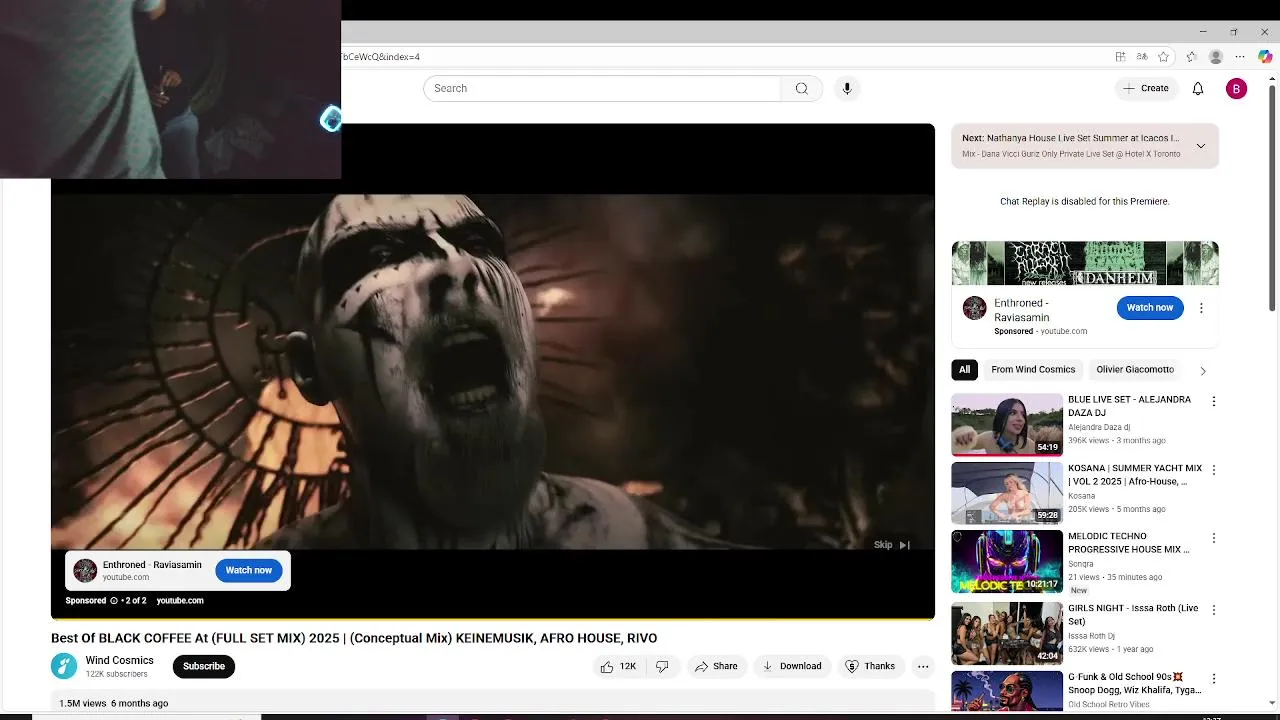Open the Copilot sidebar icon
The width and height of the screenshot is (1280, 720).
click(1265, 57)
